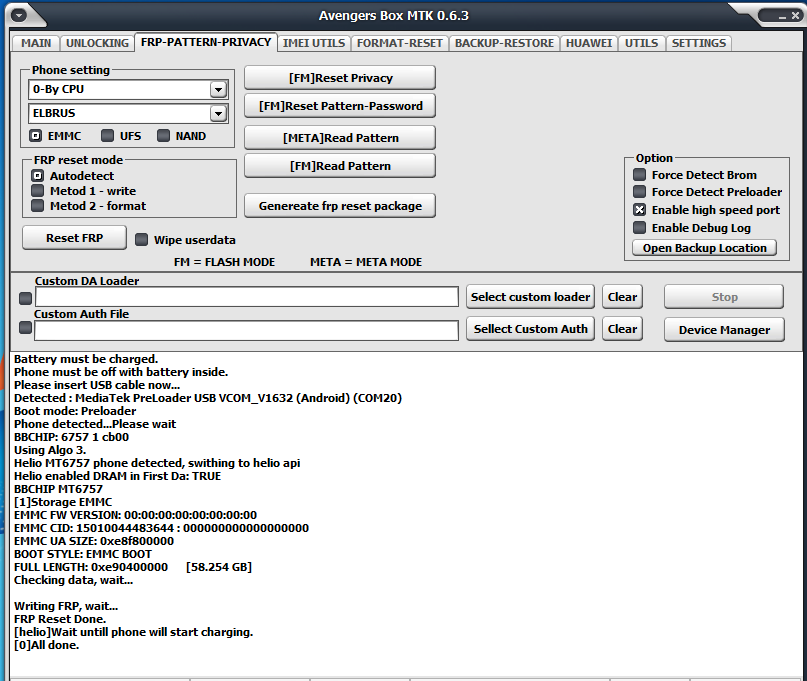Click the 'Please insert USB cable now...' log line

coord(97,385)
